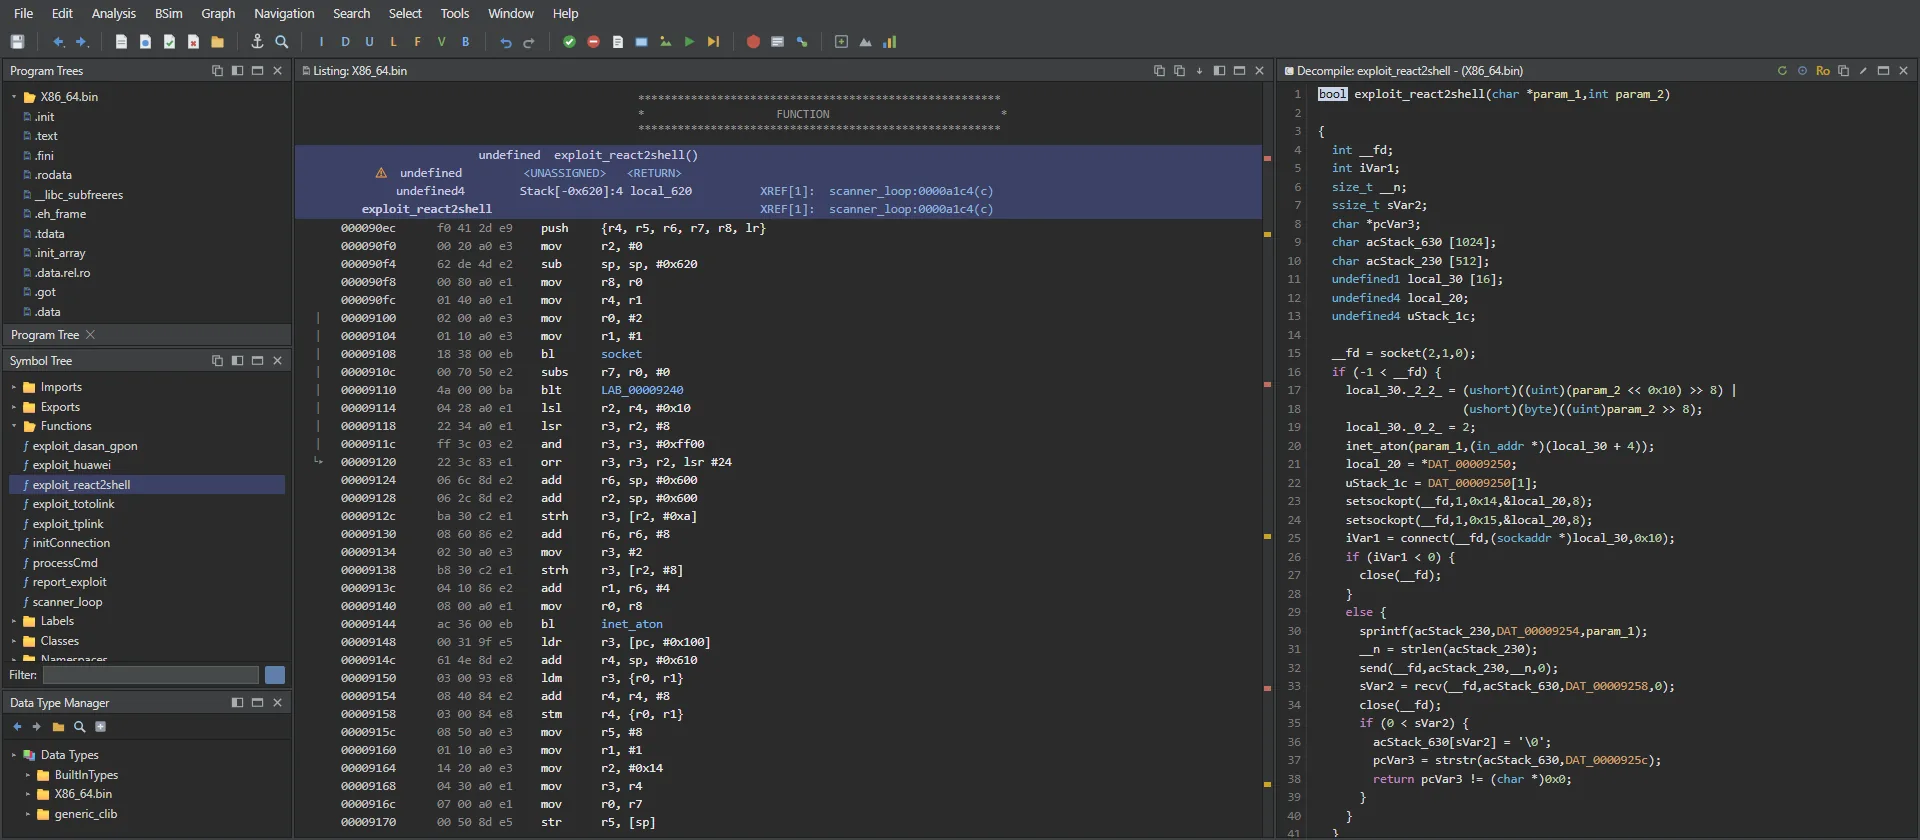Viewport: 1920px width, 840px height.
Task: Click address 00009108 in the listing
Action: point(368,354)
